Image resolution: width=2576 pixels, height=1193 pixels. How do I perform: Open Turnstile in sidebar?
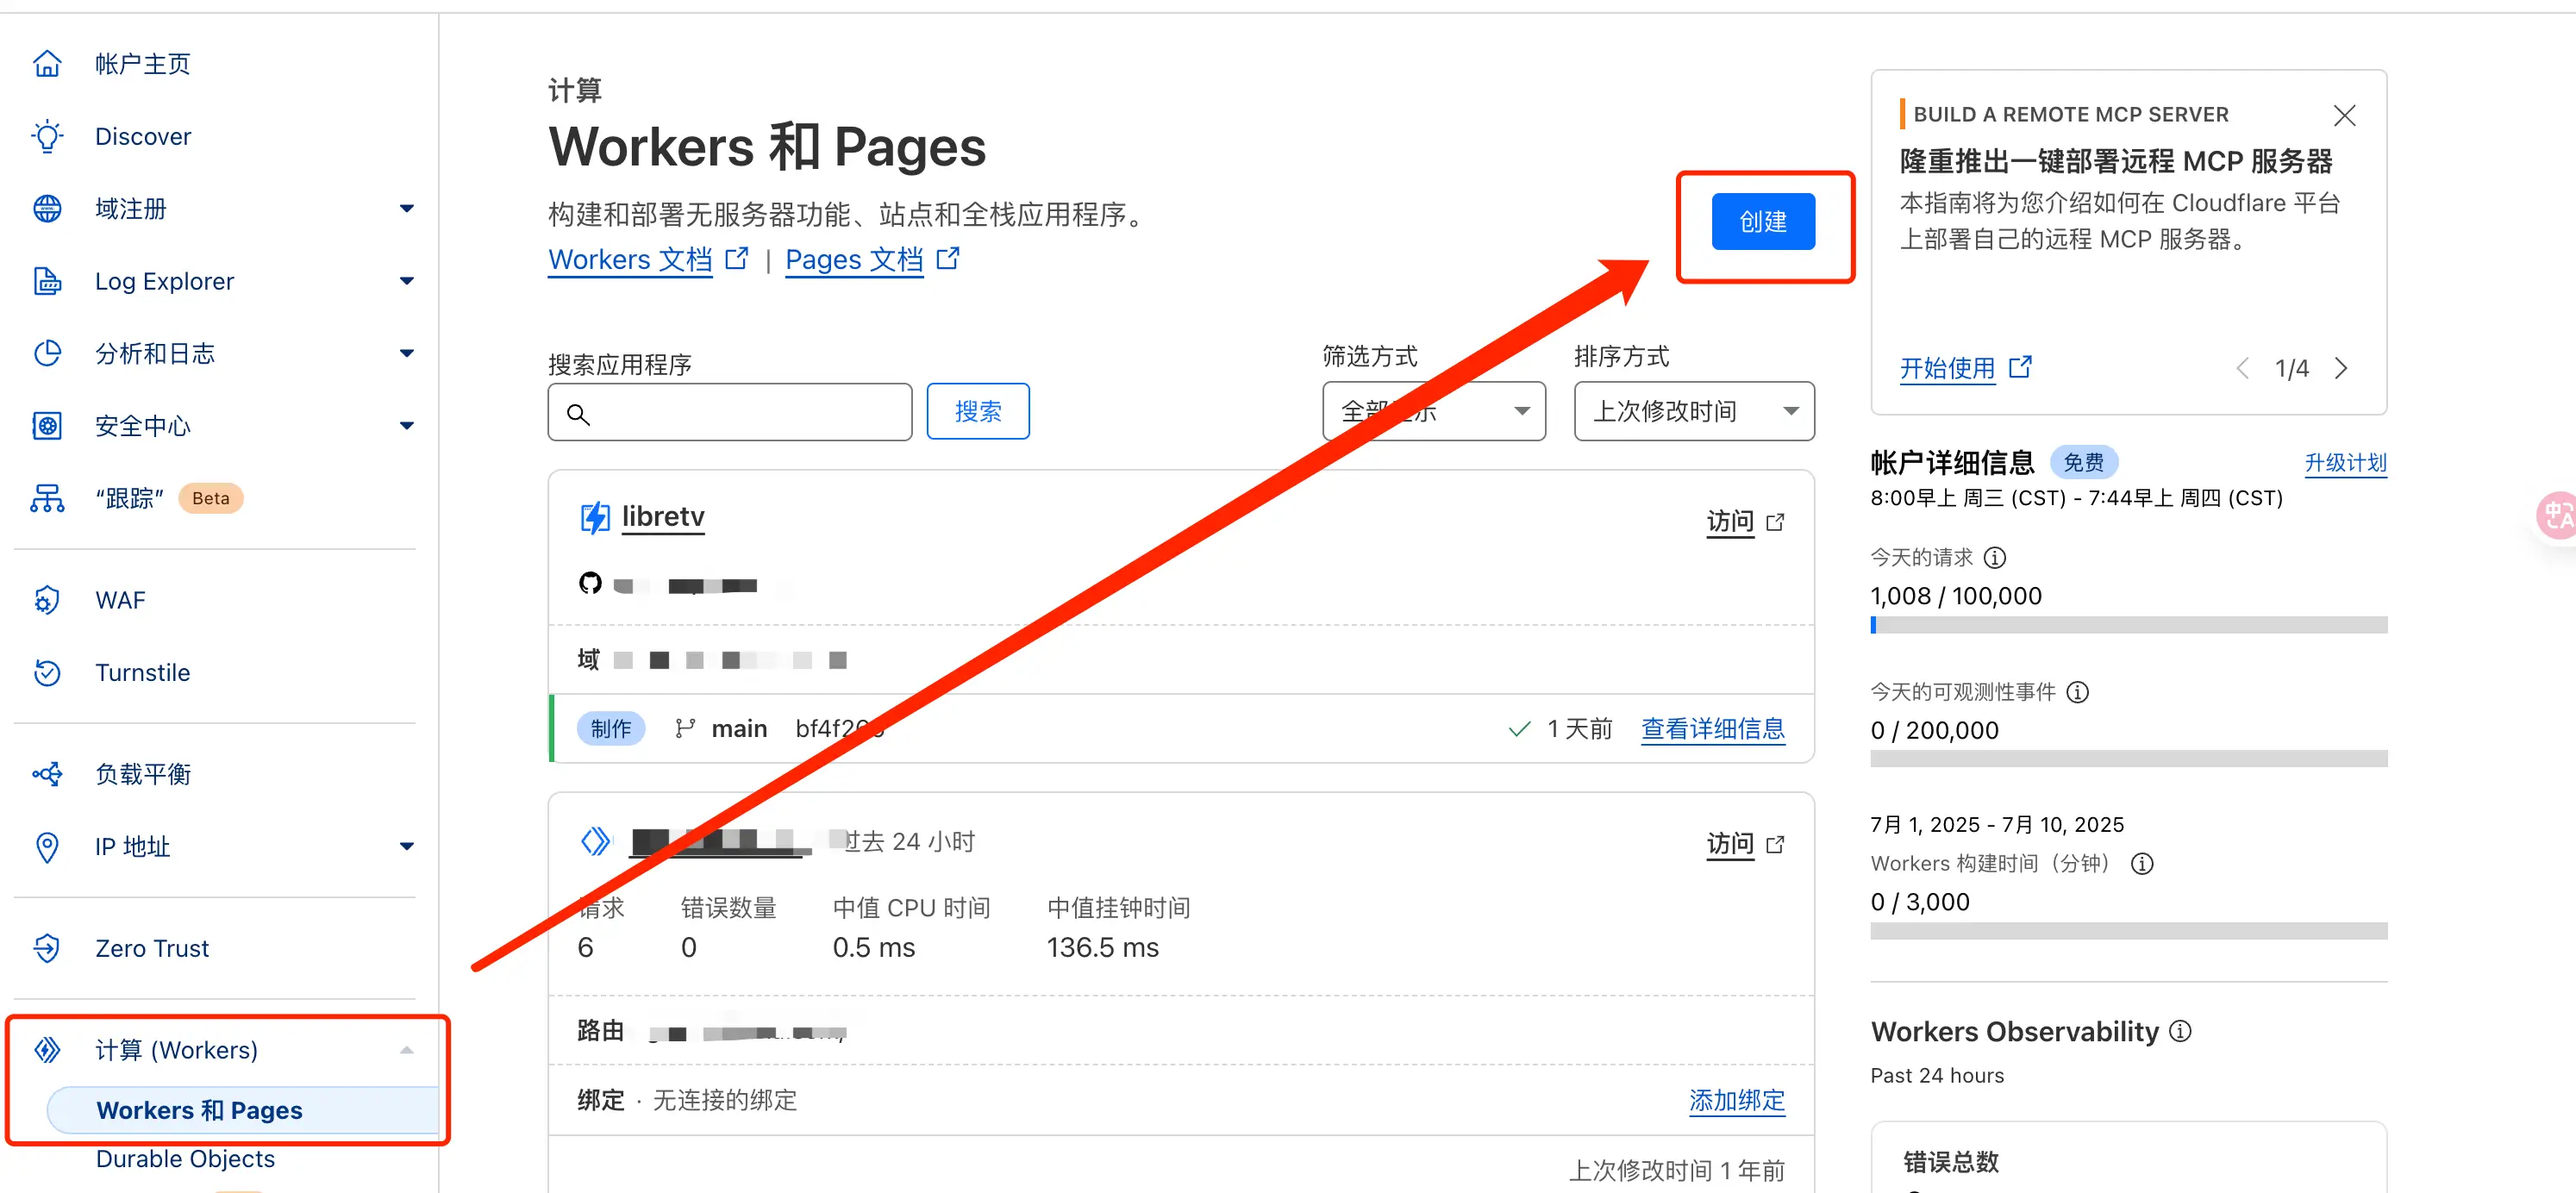click(x=142, y=672)
